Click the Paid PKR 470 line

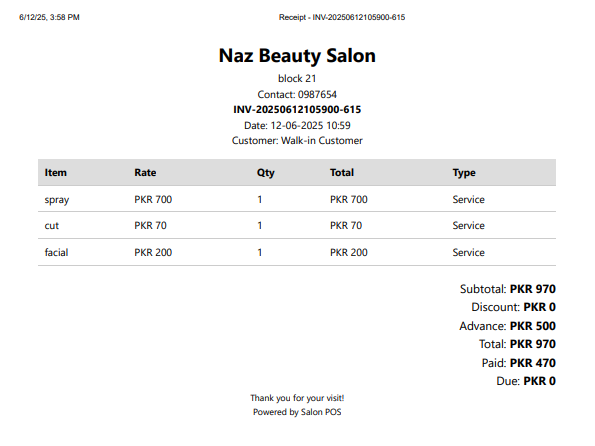tap(519, 363)
